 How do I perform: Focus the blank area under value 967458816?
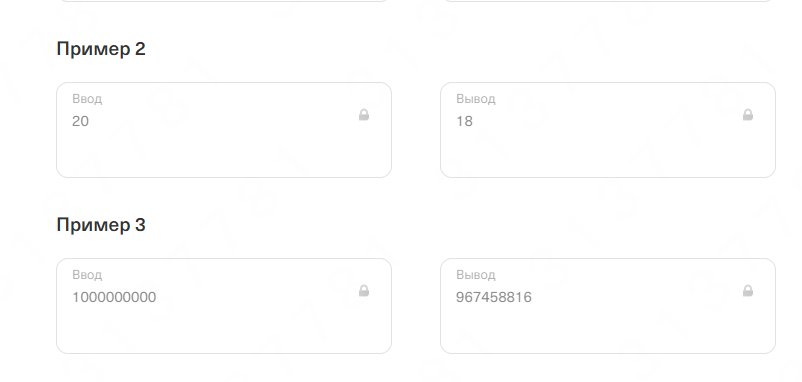608,328
